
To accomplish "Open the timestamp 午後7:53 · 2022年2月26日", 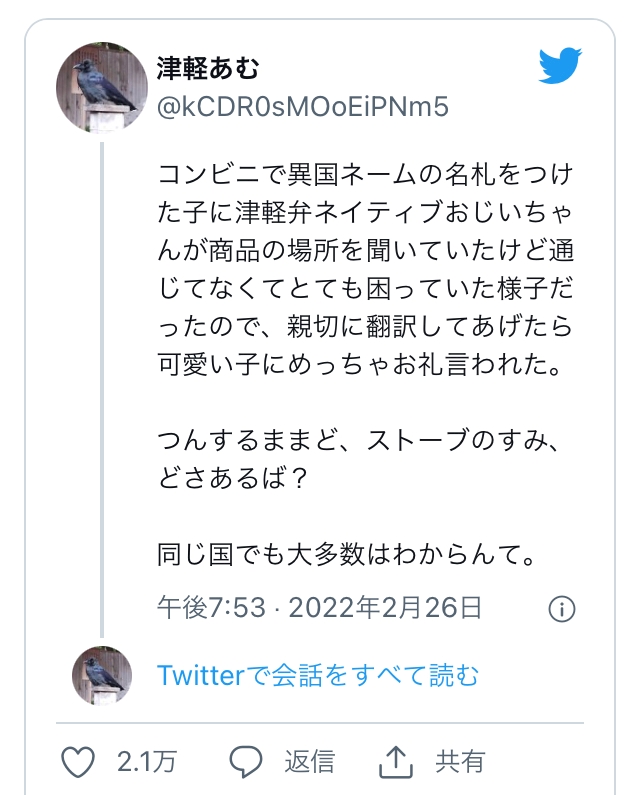I will pos(319,607).
